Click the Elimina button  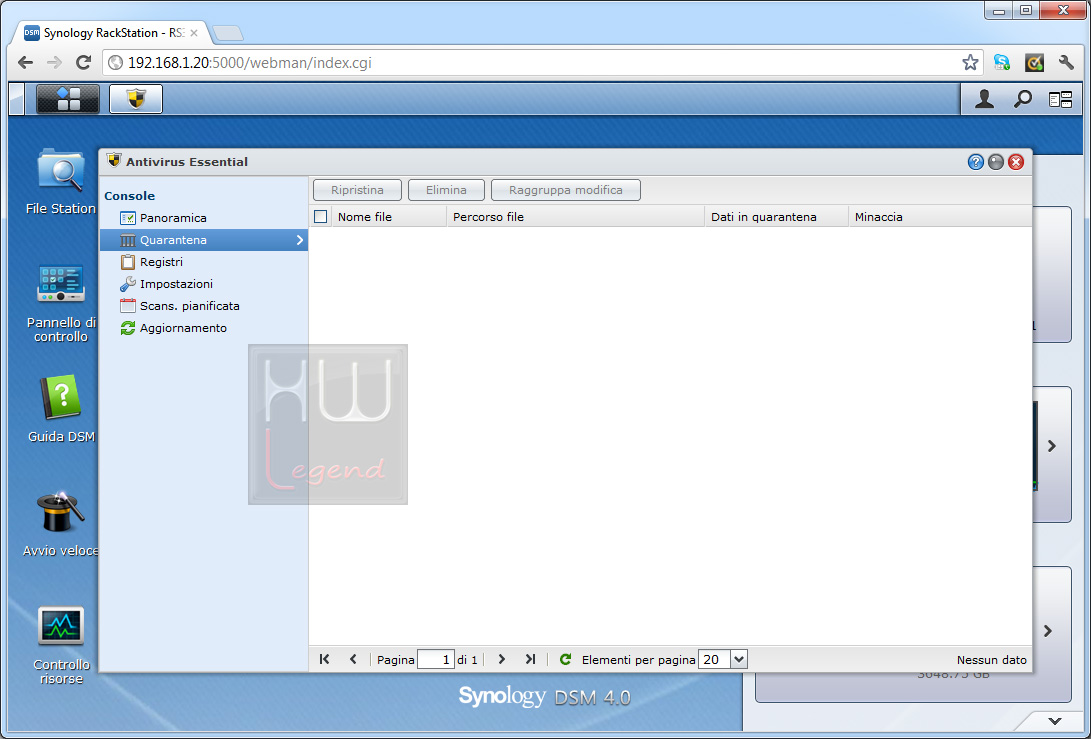[446, 190]
